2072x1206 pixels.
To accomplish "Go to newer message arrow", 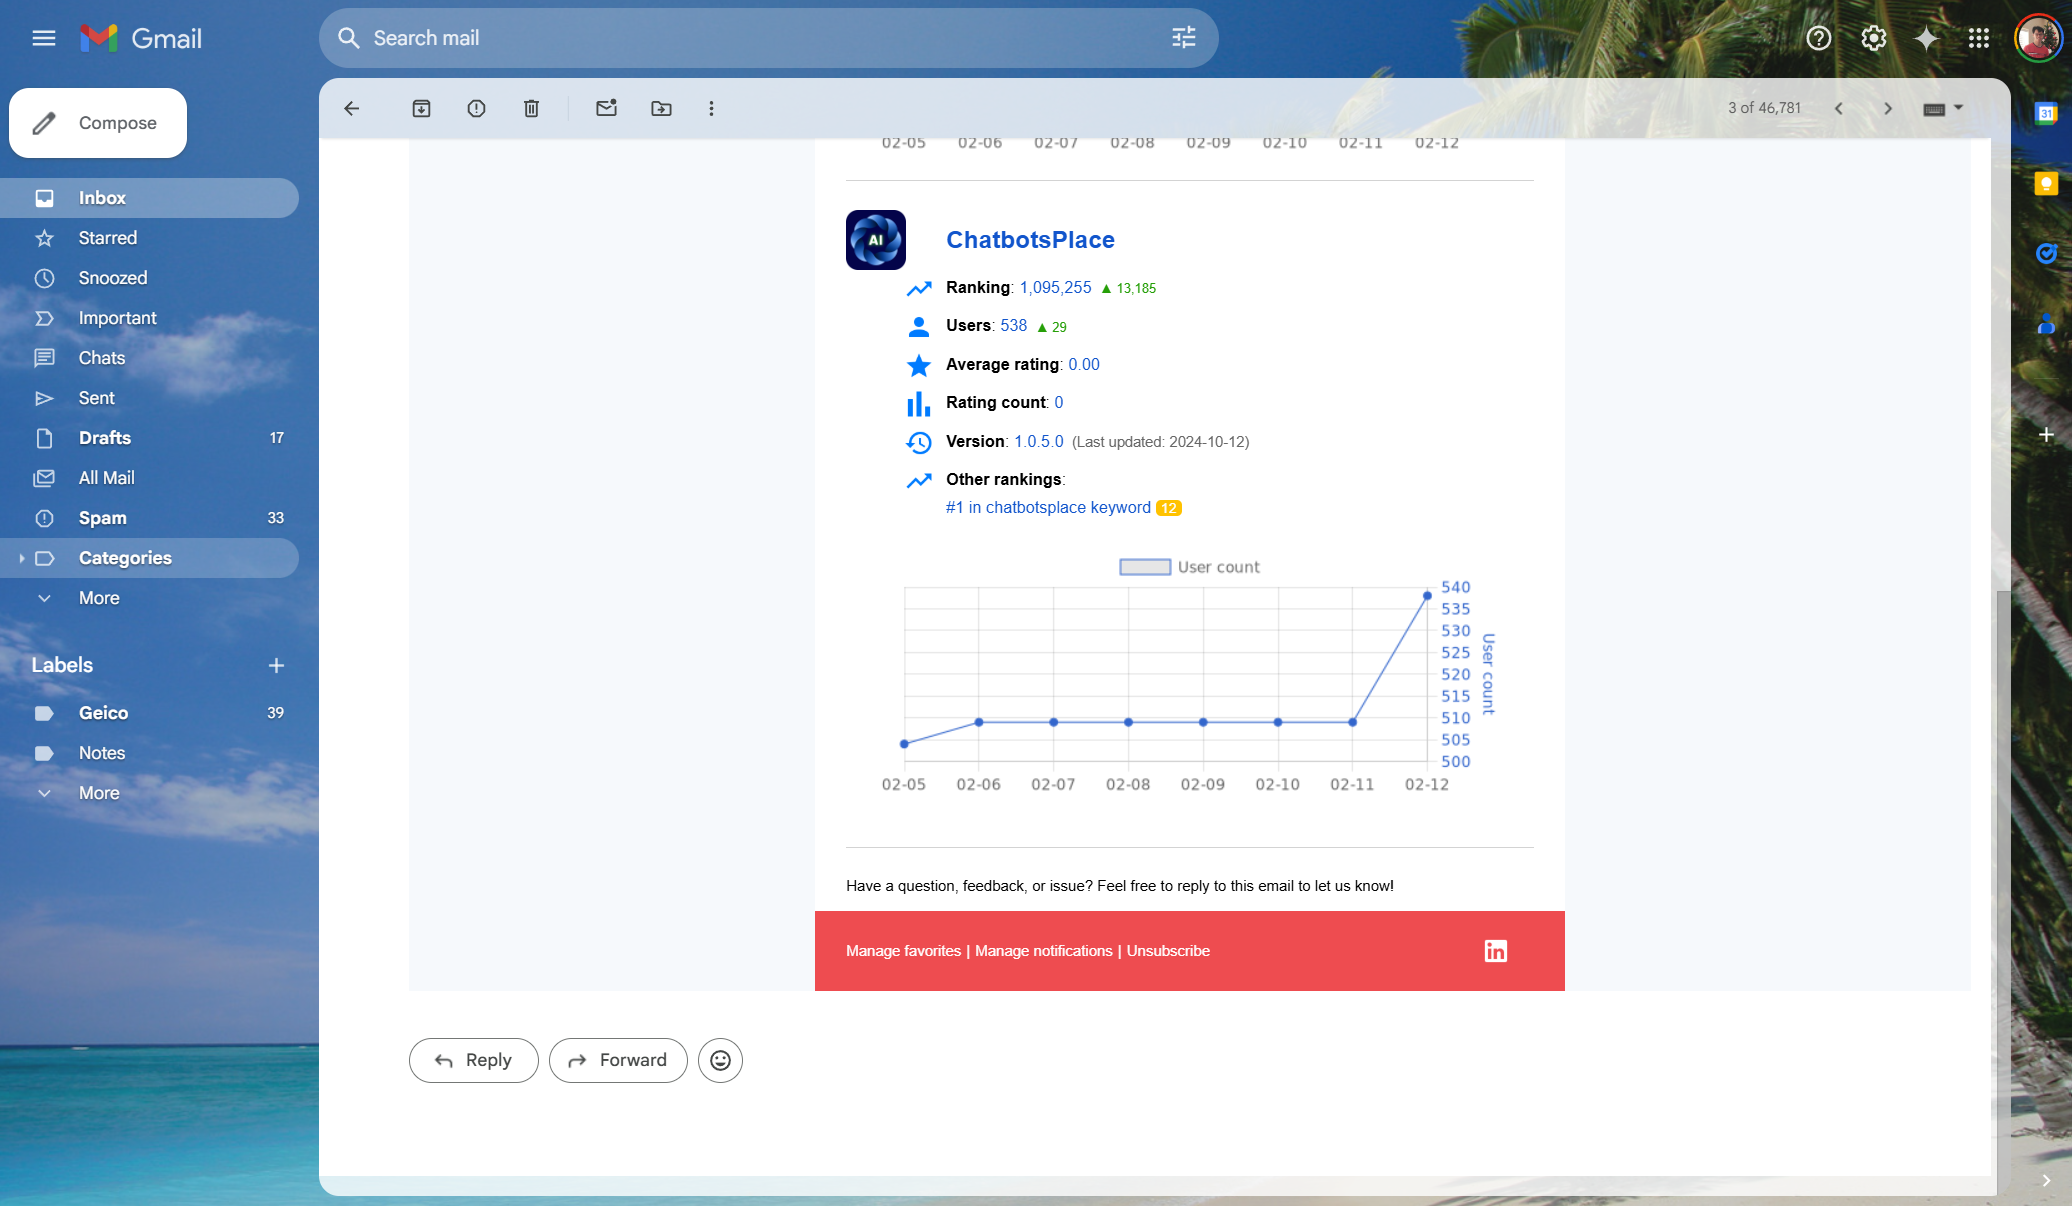I will [1838, 108].
